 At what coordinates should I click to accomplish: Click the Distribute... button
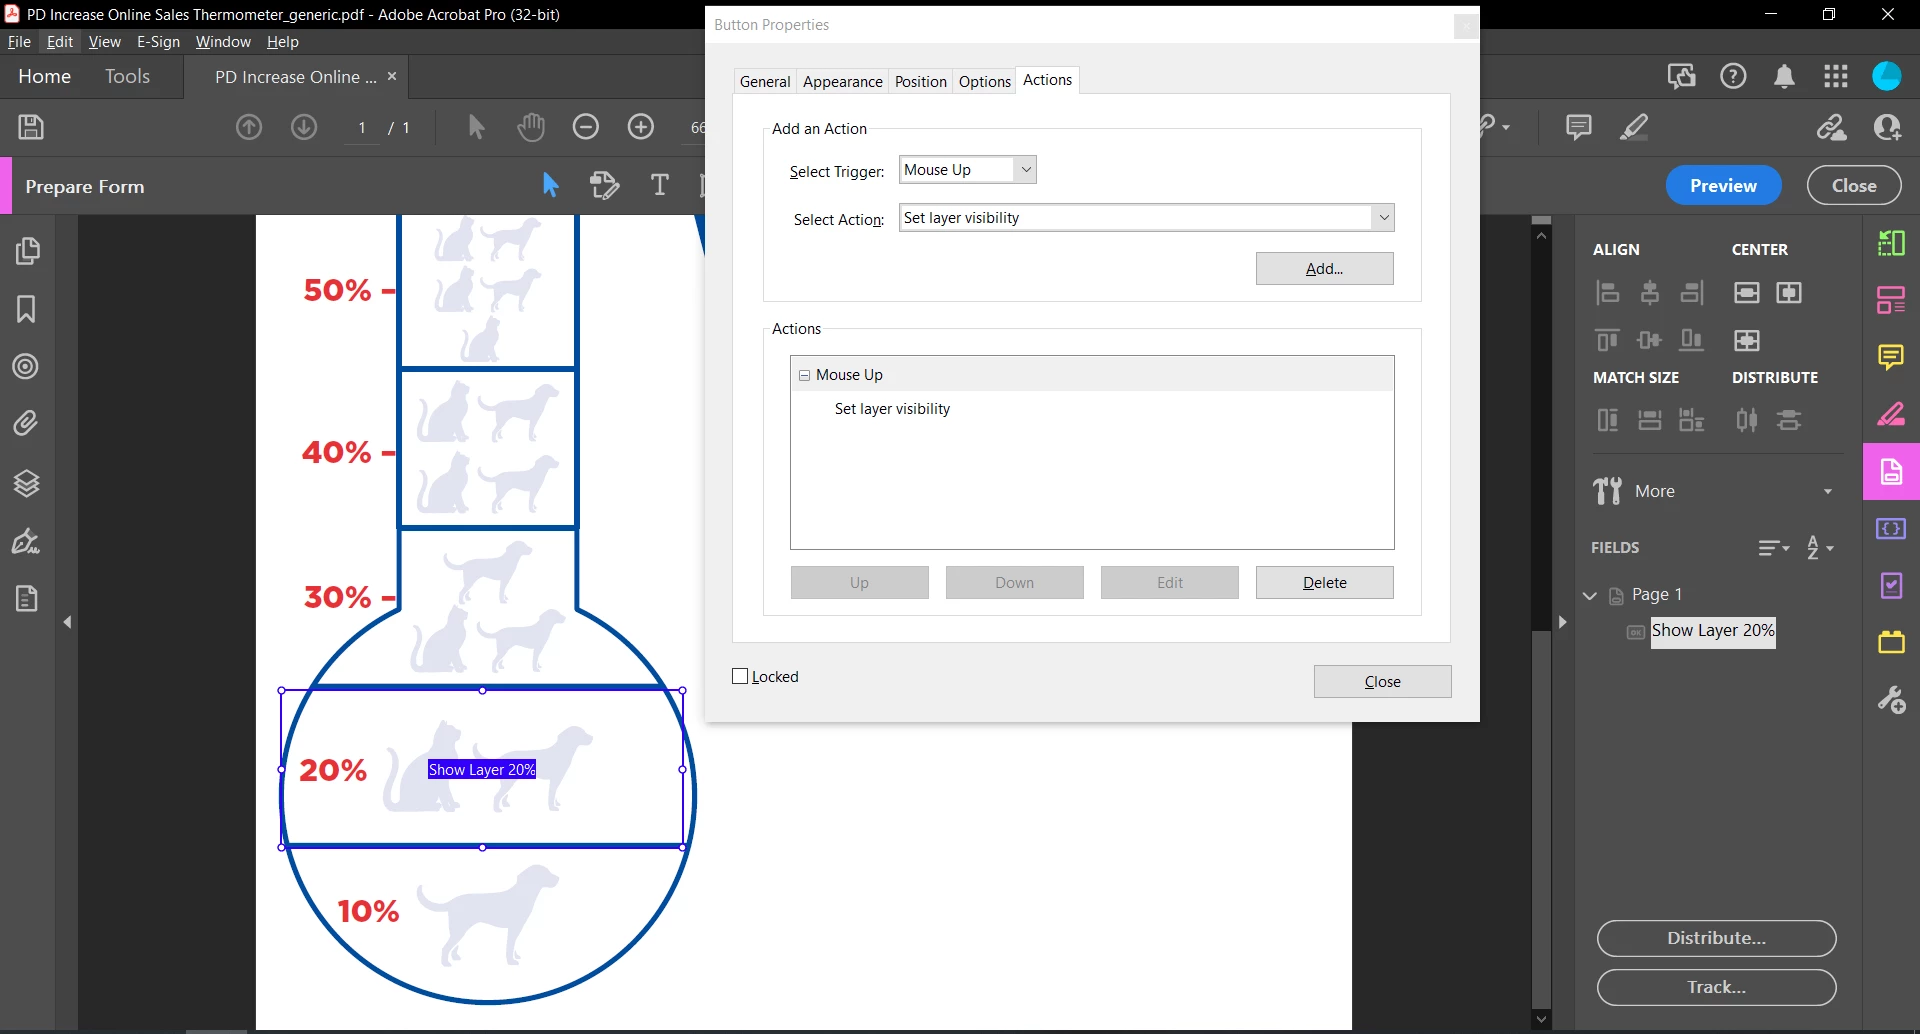pos(1716,938)
